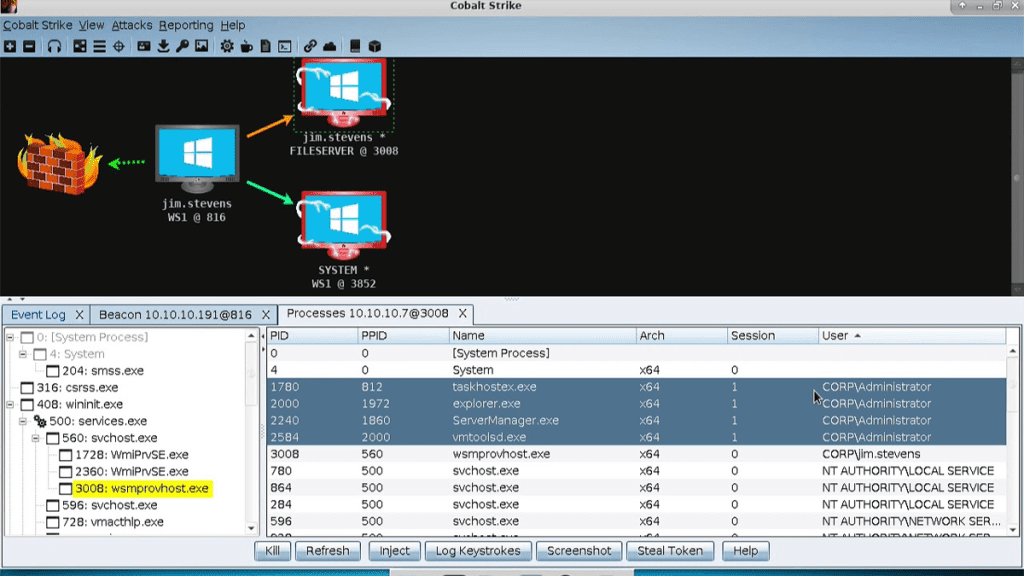Click the chain link host file icon
This screenshot has width=1024, height=576.
point(310,46)
